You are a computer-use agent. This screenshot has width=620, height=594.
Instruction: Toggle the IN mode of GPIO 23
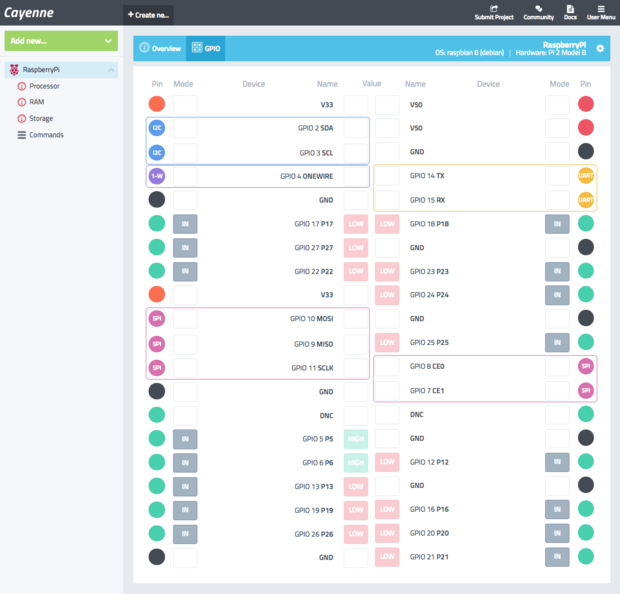click(557, 271)
